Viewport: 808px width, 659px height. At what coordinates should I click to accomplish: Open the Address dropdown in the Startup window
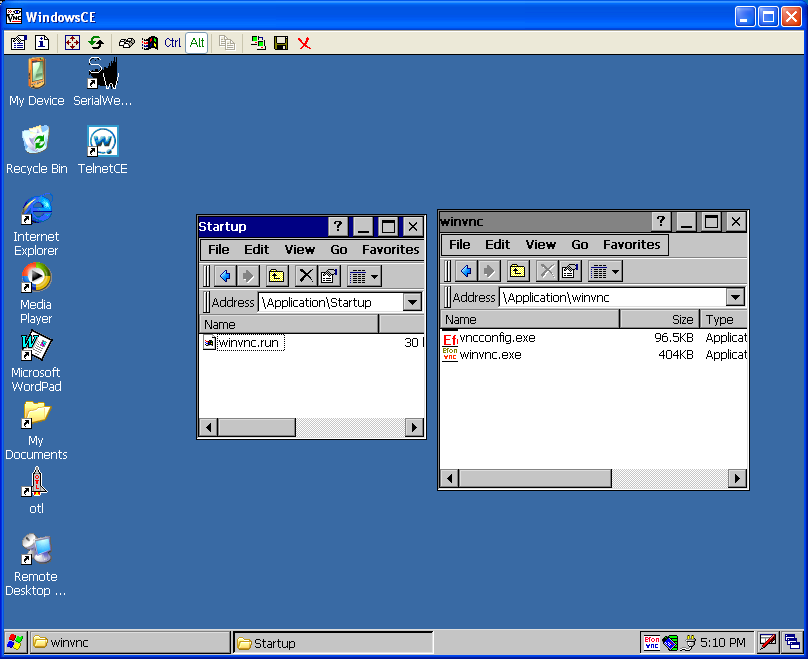tap(413, 301)
